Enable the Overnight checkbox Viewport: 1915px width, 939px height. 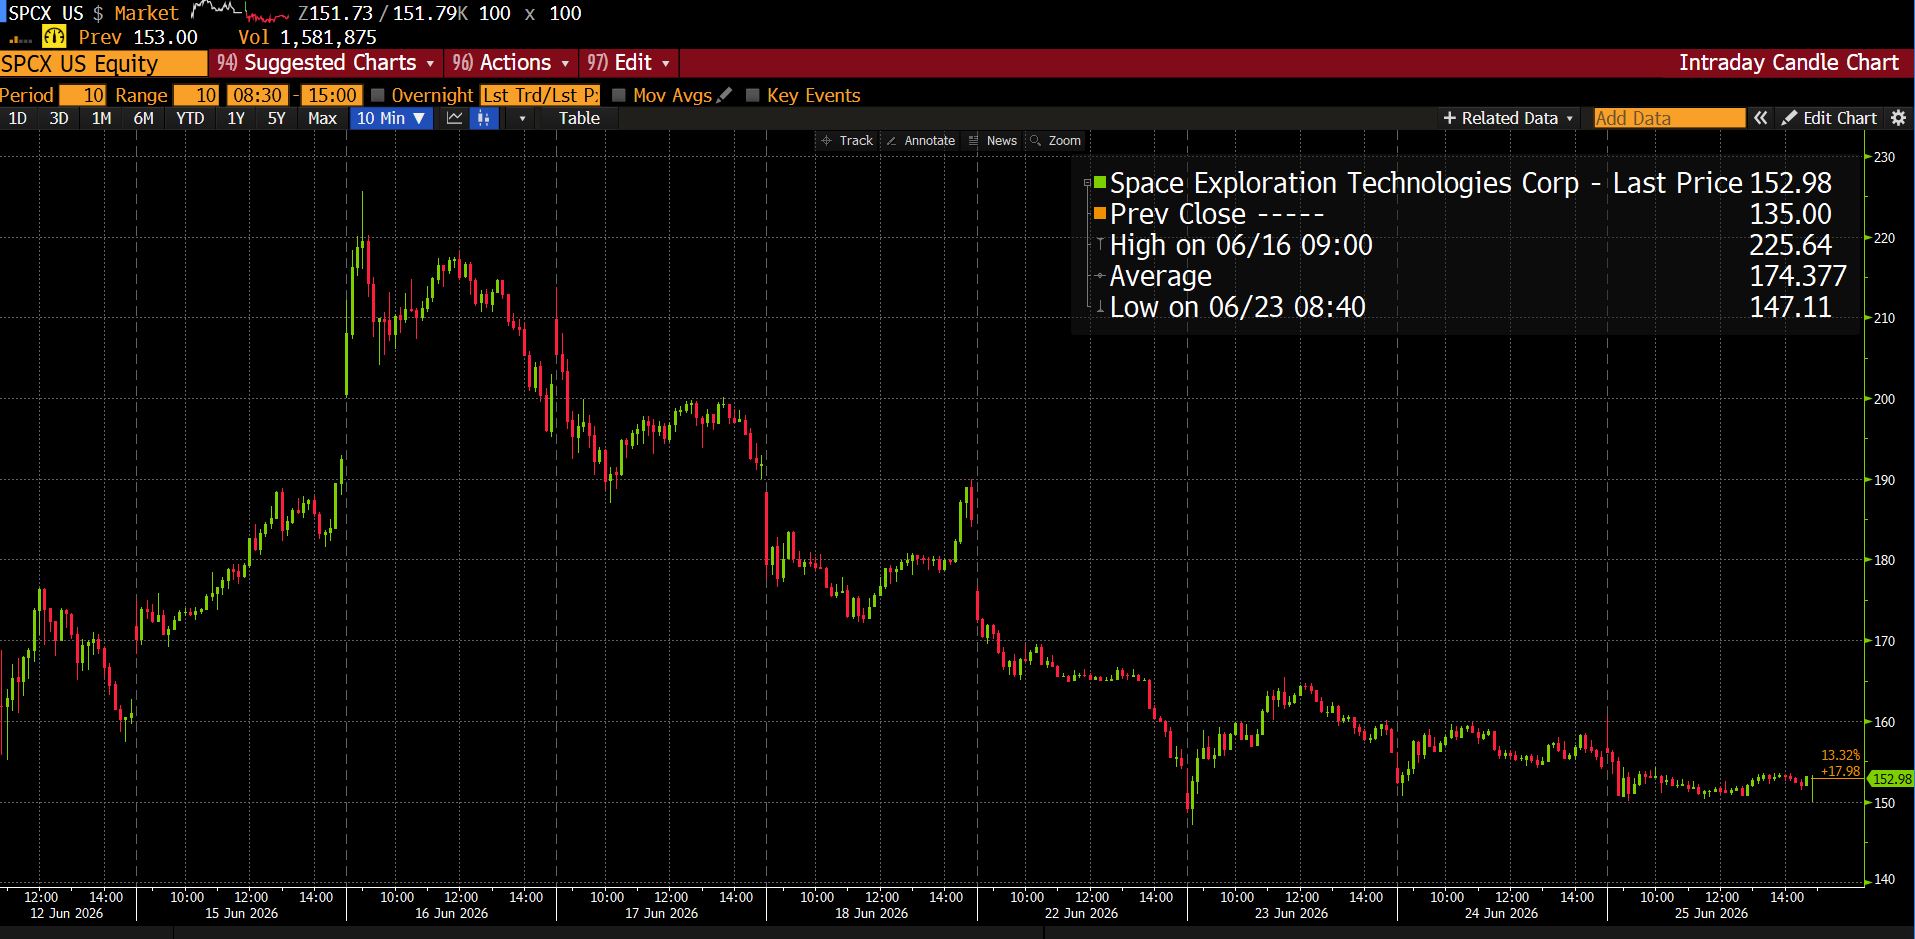tap(378, 95)
